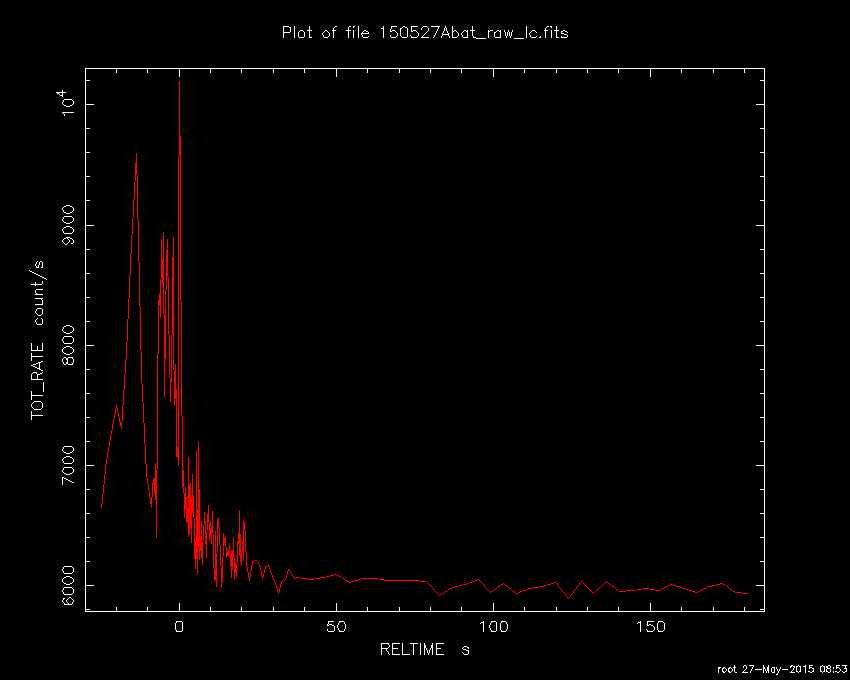Click the first large red peak near 9600

137,155
